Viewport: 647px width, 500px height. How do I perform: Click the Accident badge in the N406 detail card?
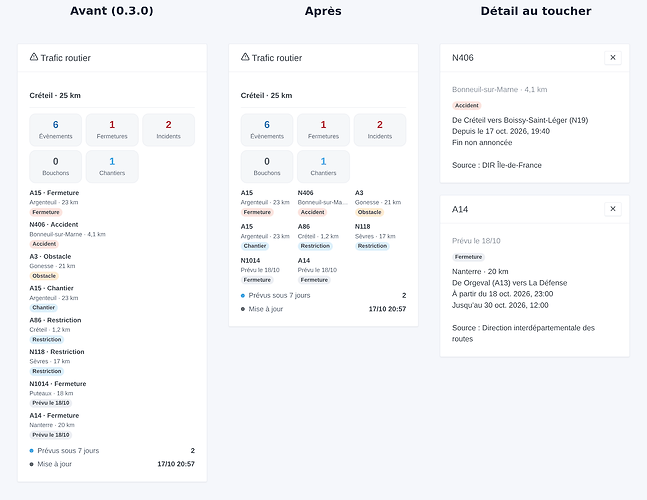[x=467, y=105]
